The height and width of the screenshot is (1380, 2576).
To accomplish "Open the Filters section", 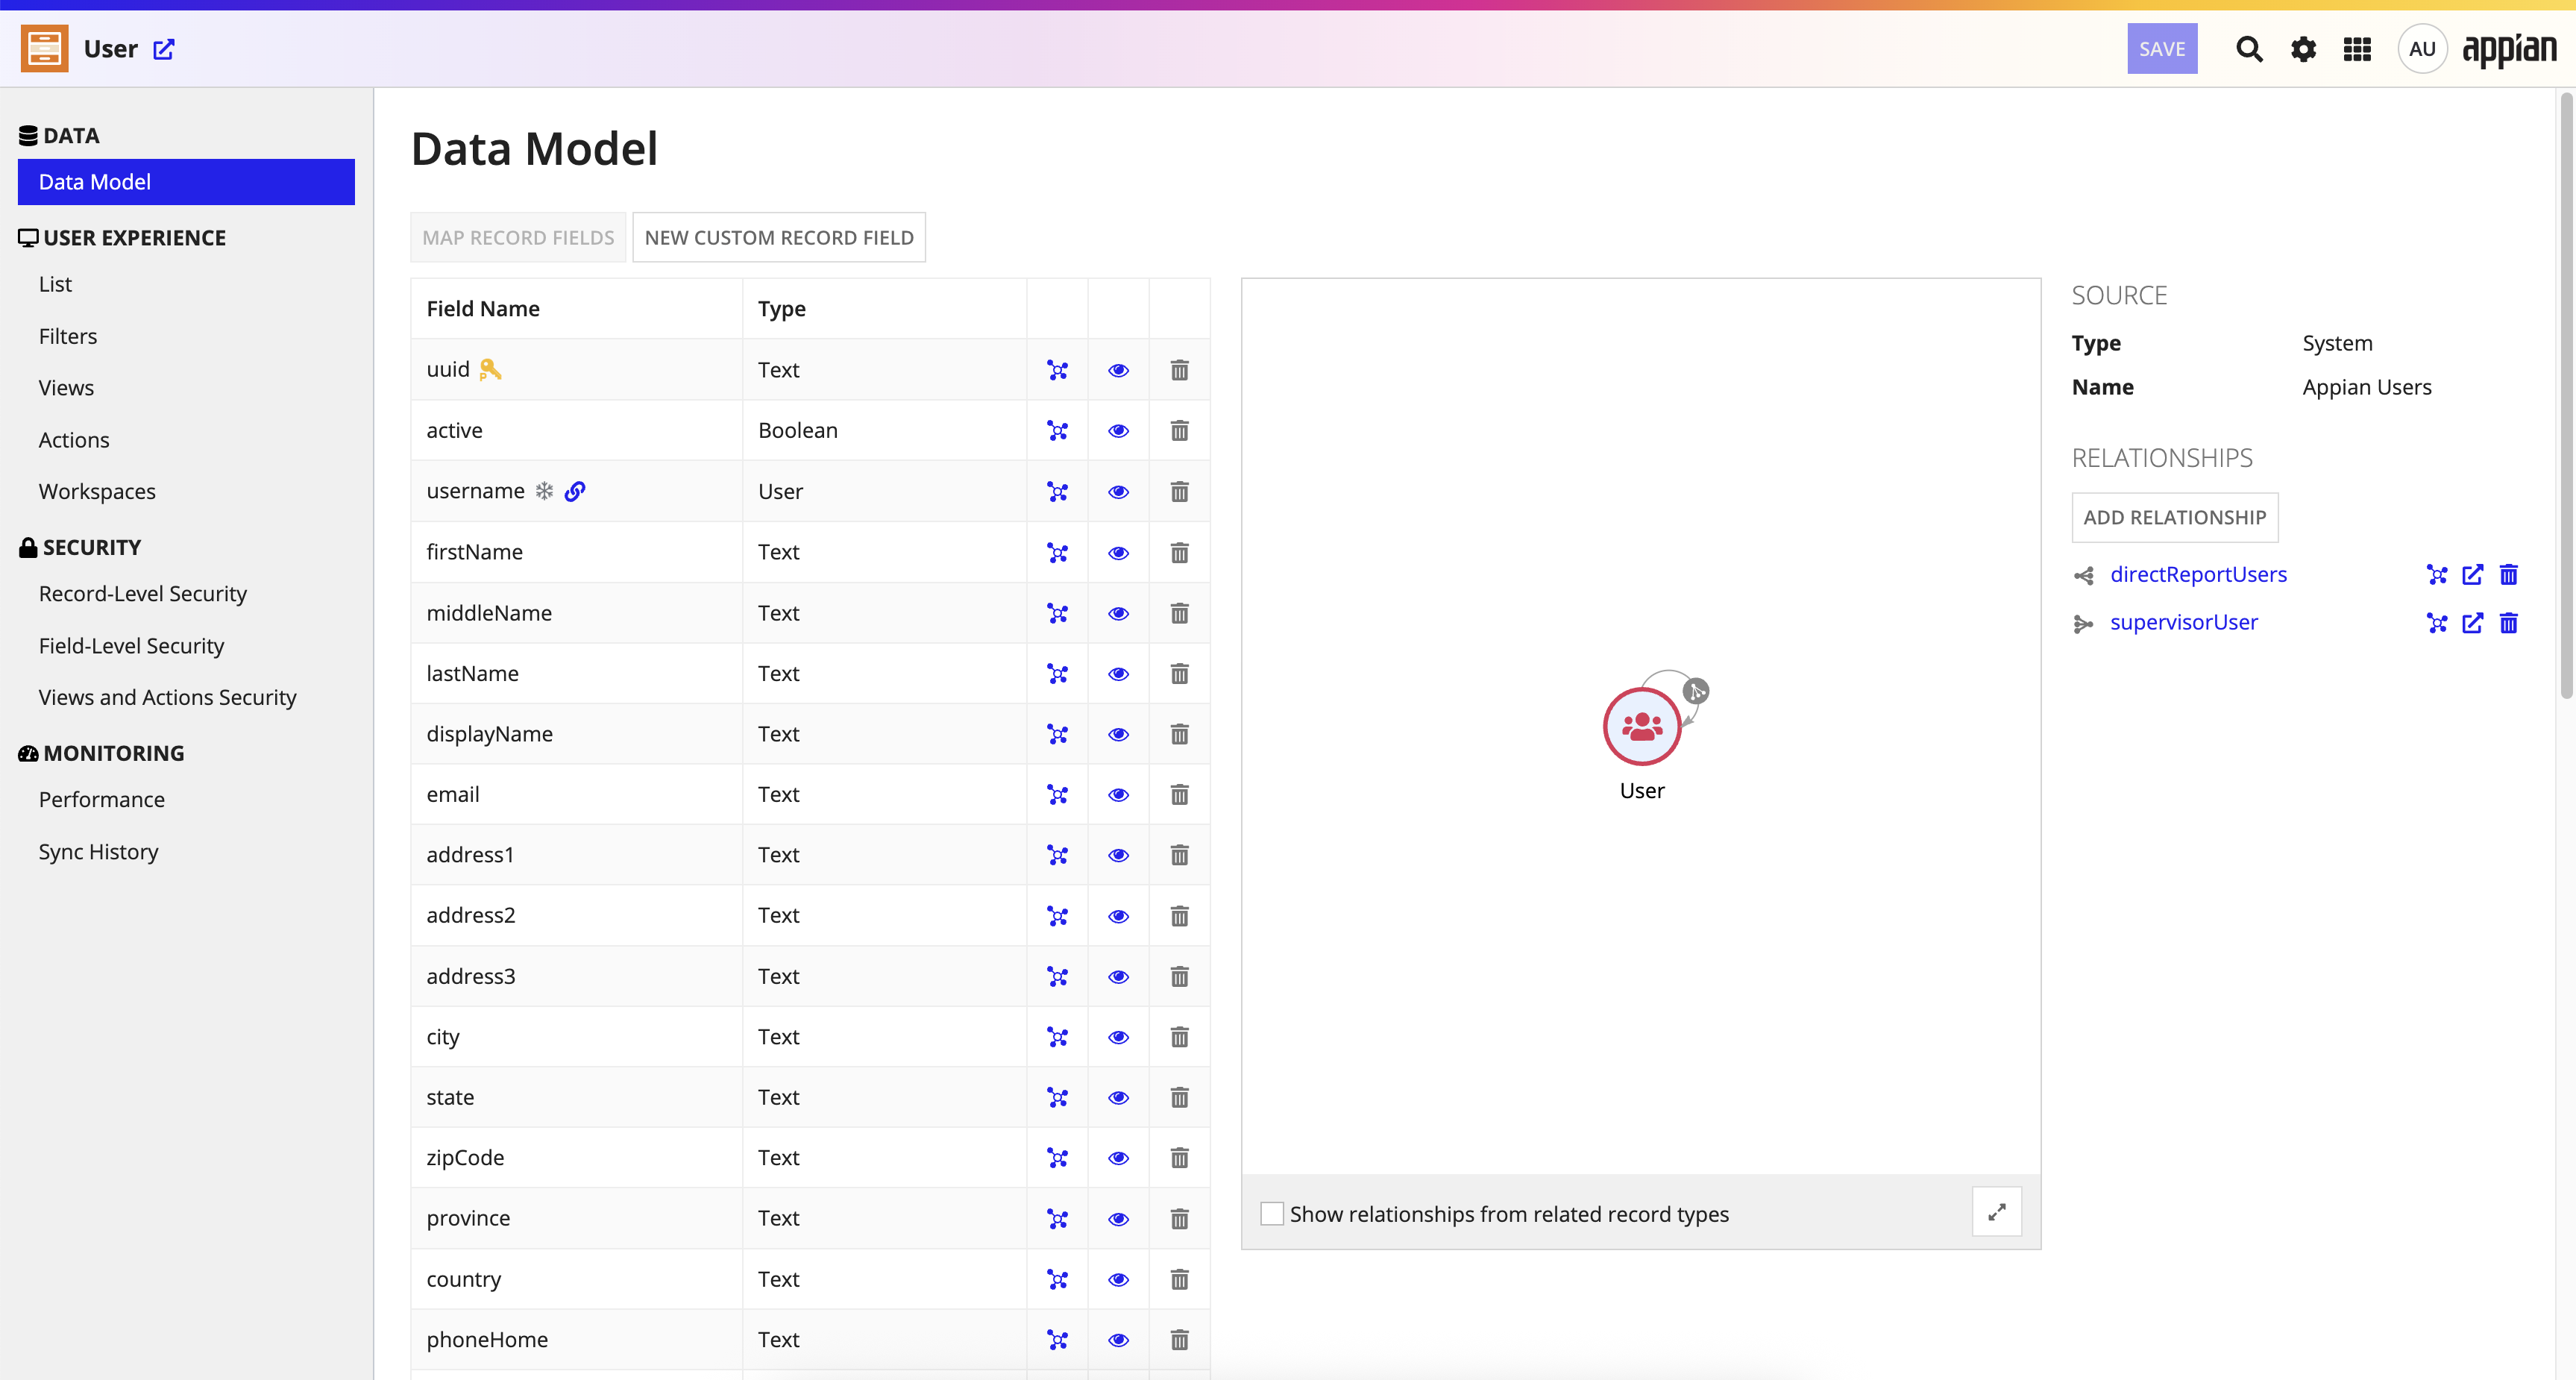I will [x=68, y=336].
